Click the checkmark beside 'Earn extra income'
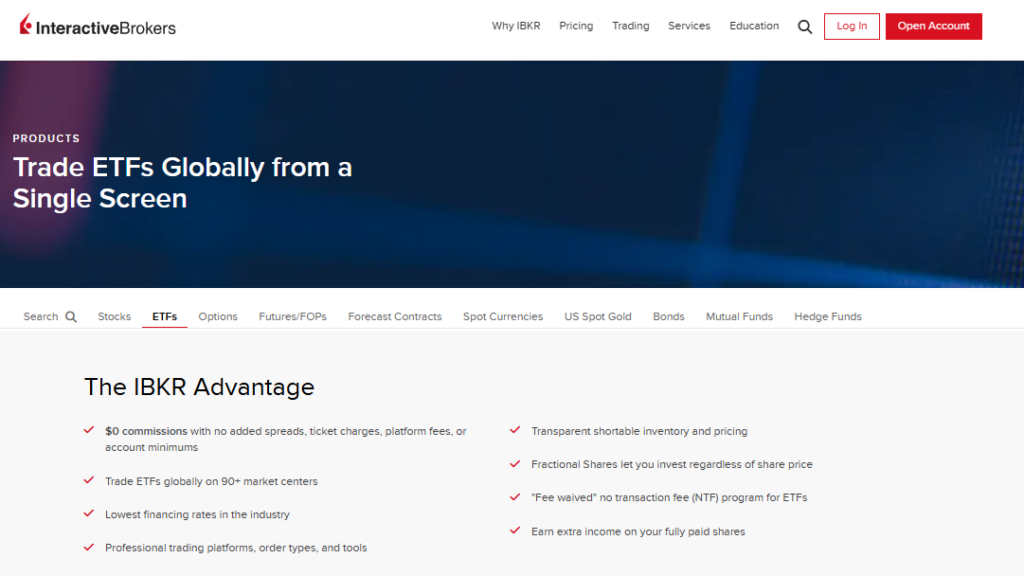This screenshot has width=1024, height=576. [515, 530]
